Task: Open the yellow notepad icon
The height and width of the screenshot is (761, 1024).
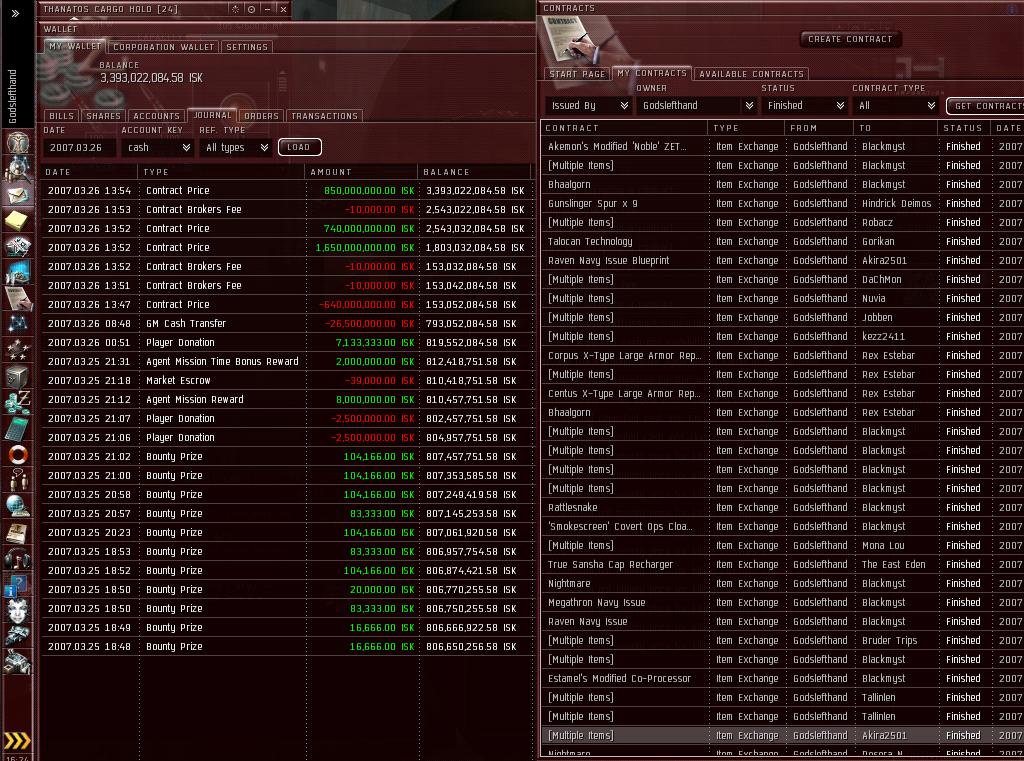Action: click(18, 220)
